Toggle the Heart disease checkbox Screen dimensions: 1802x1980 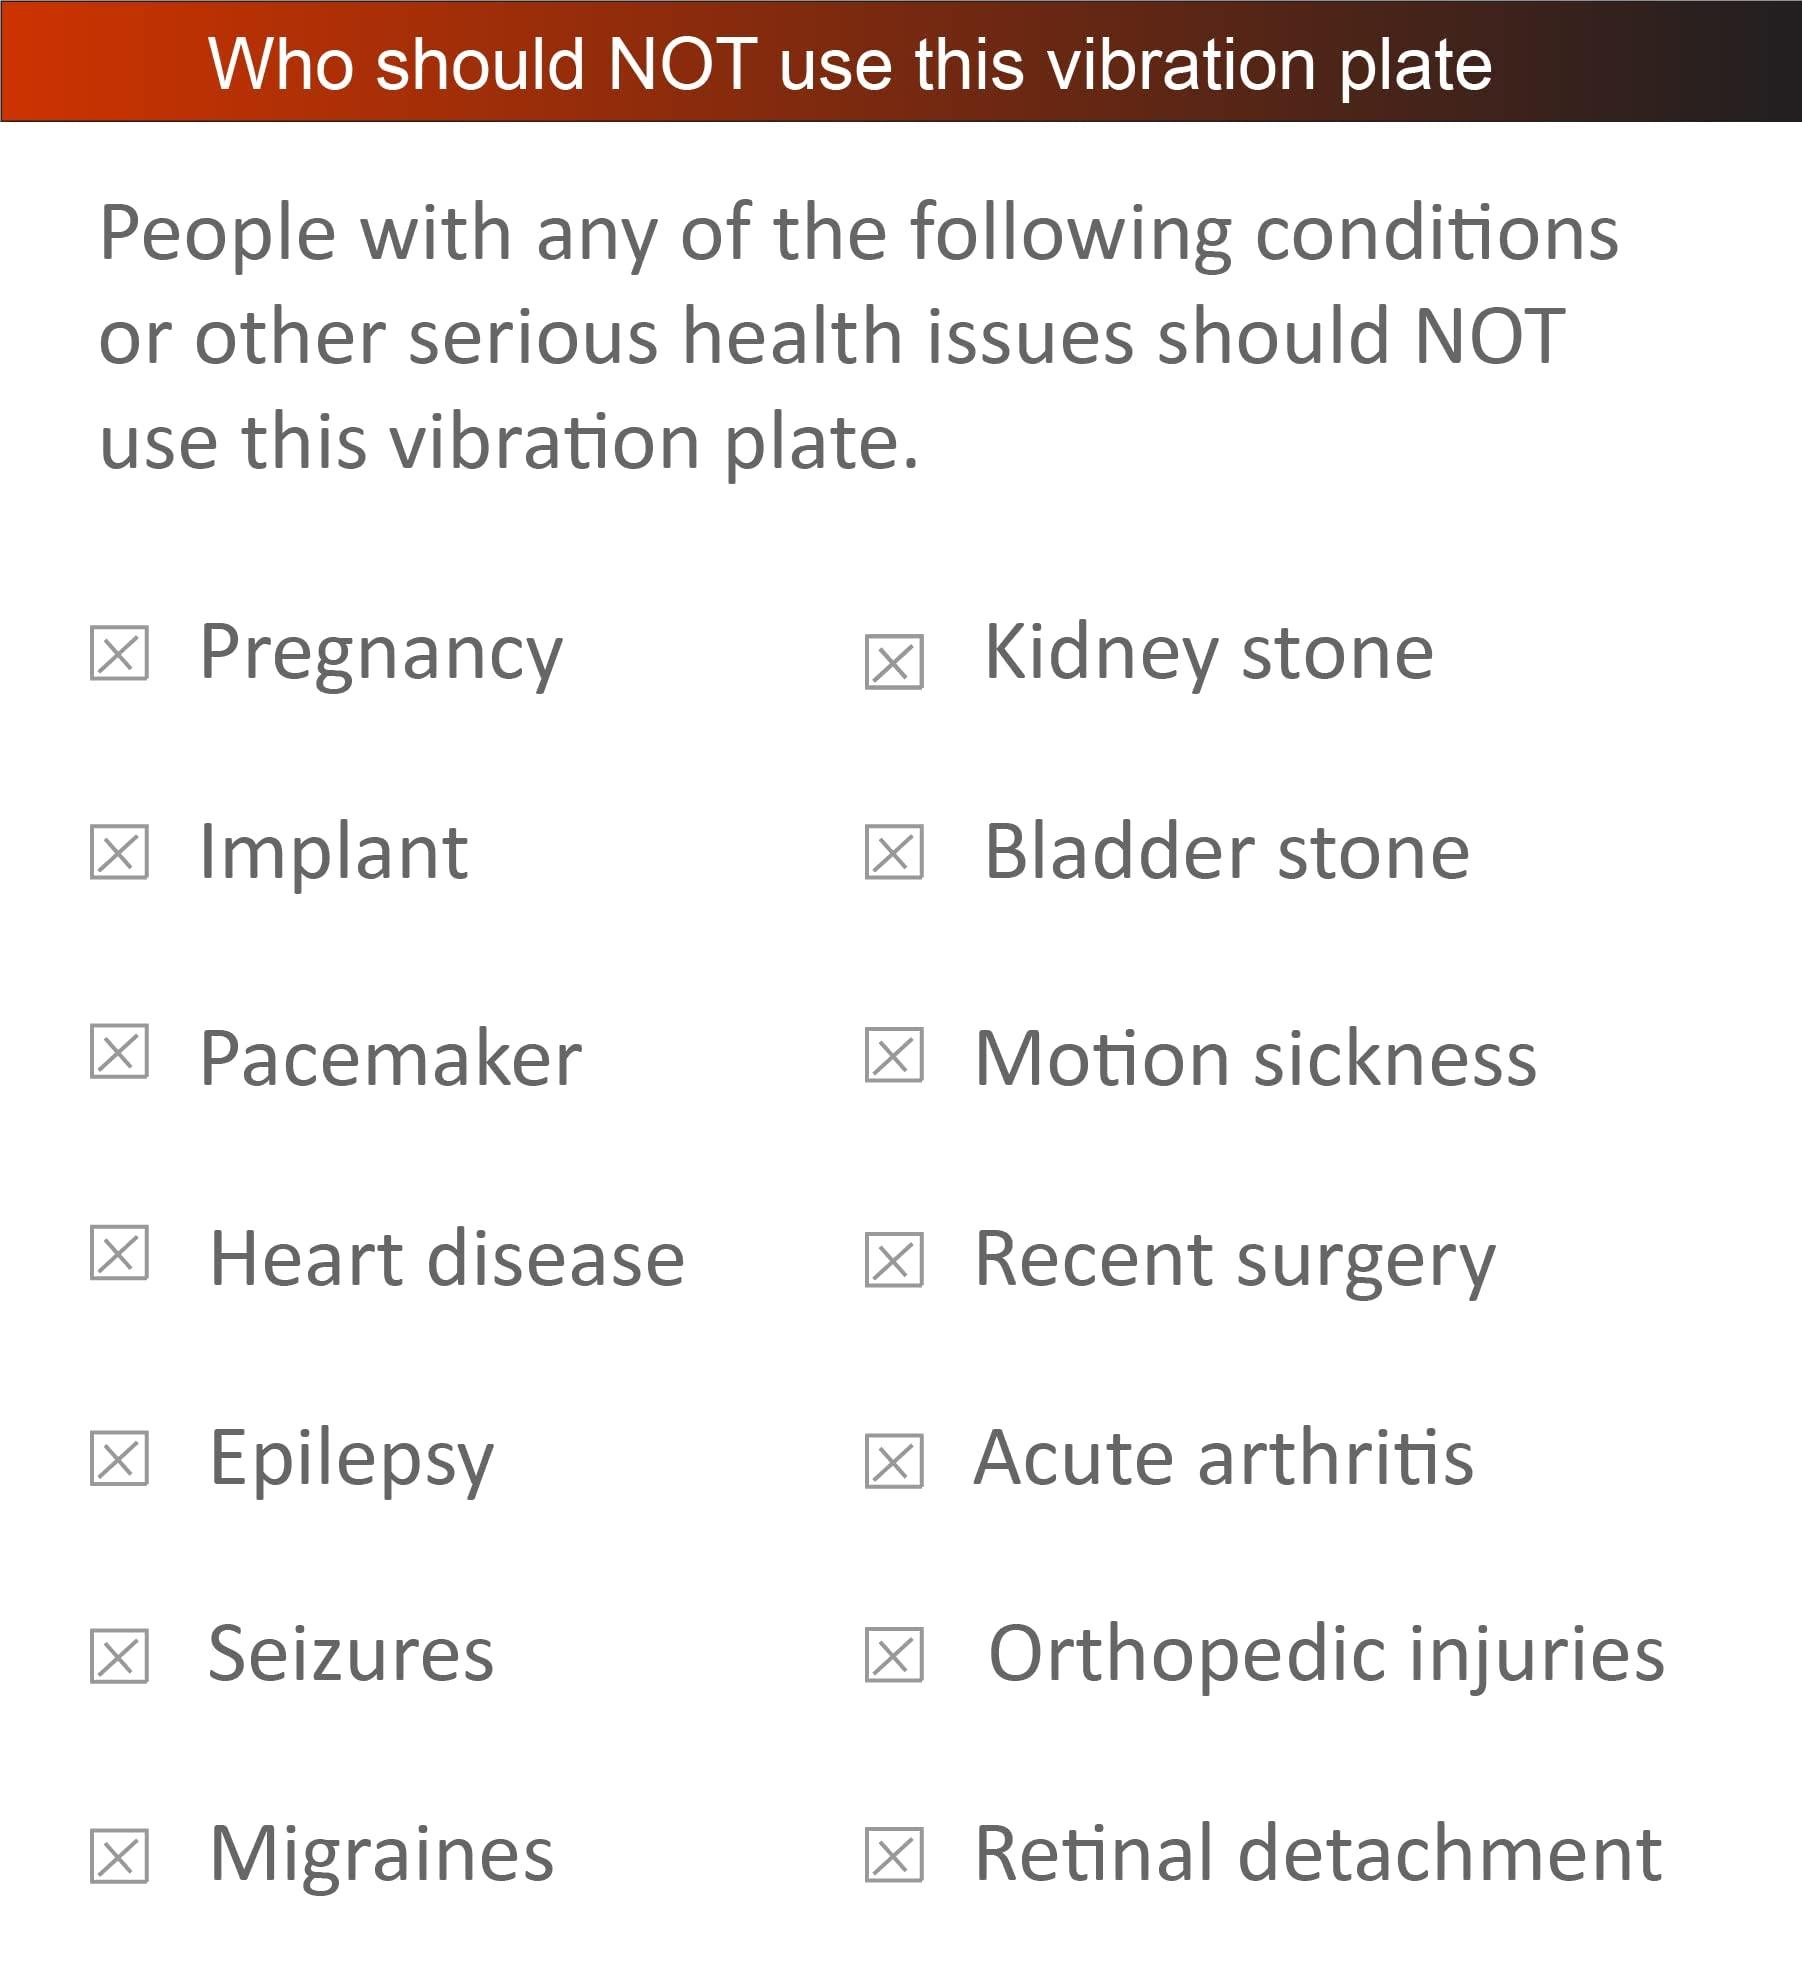click(119, 1252)
